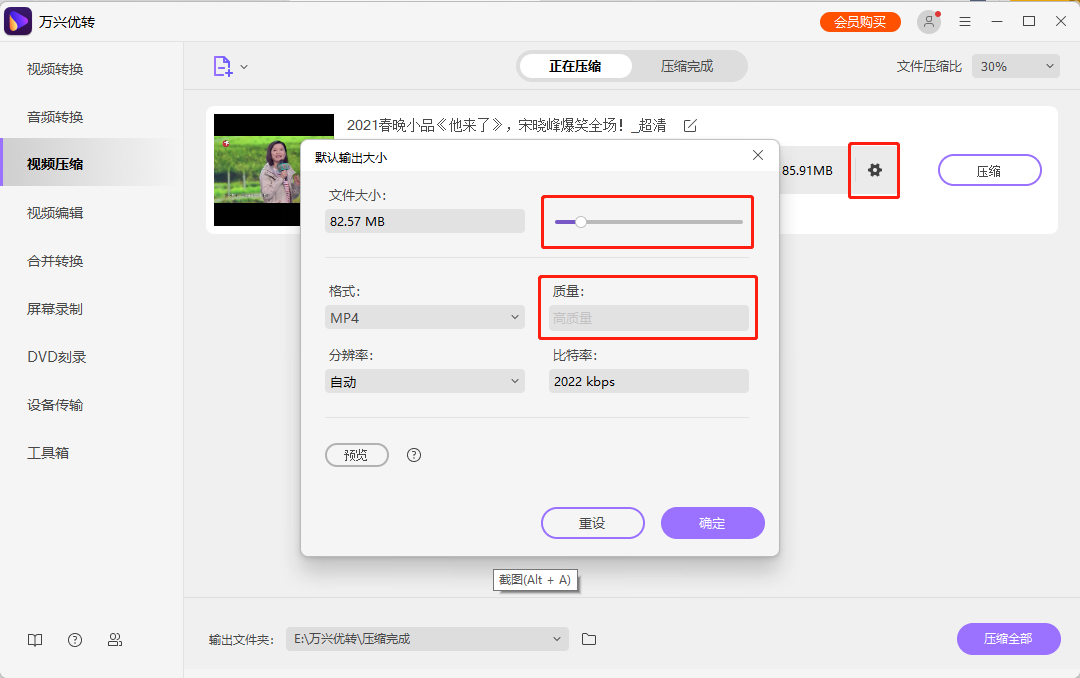Click the 确定 button
This screenshot has width=1080, height=678.
pos(712,523)
